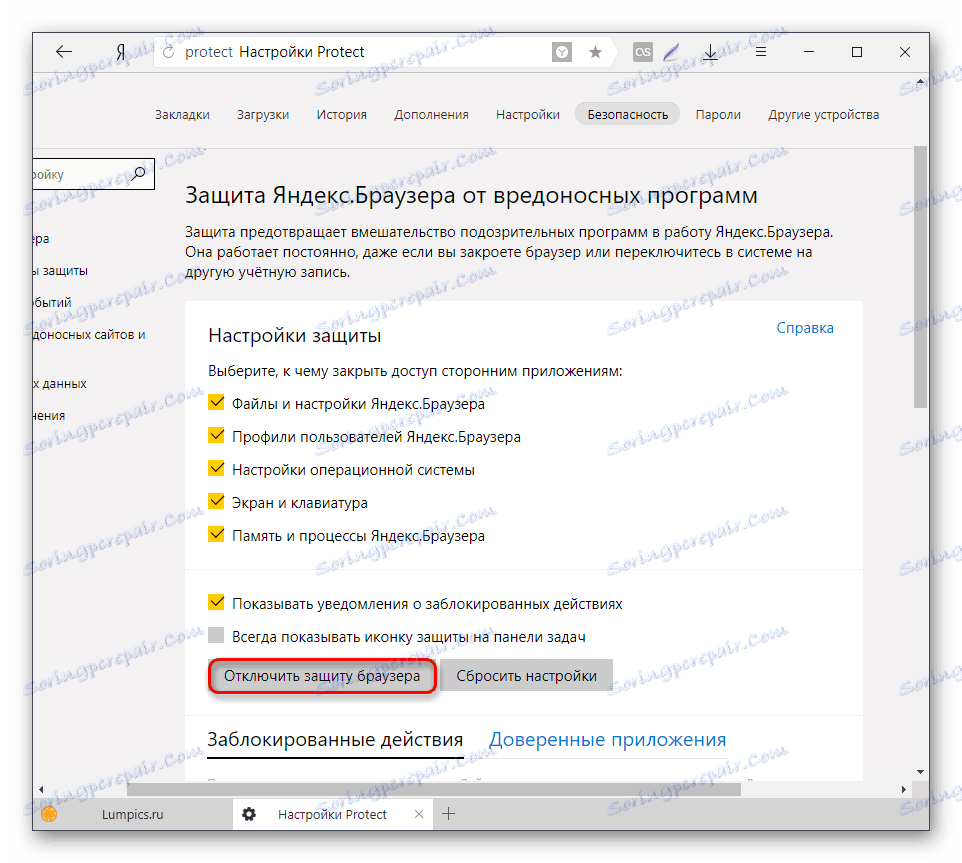962x863 pixels.
Task: Open the Last.fm scrobbler extension icon
Action: (x=642, y=52)
